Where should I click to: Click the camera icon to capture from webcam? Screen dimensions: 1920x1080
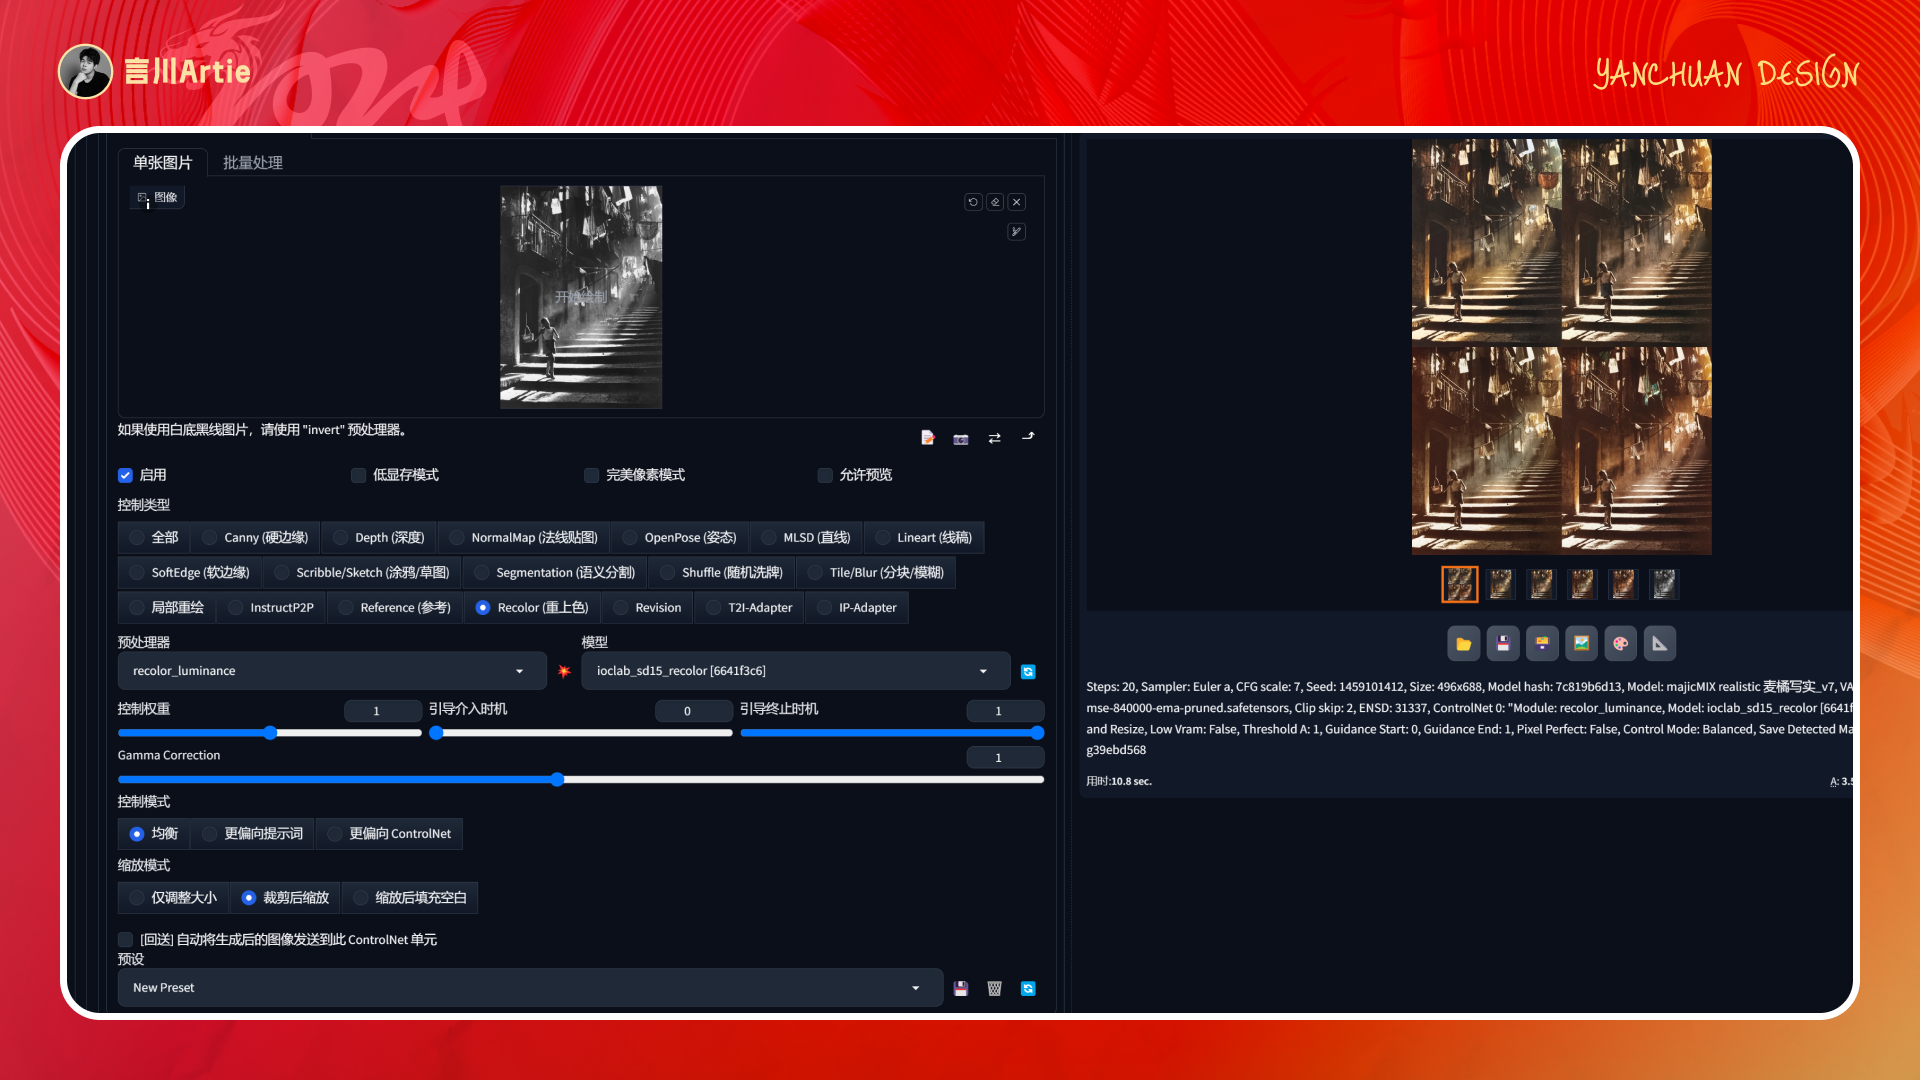(x=961, y=438)
